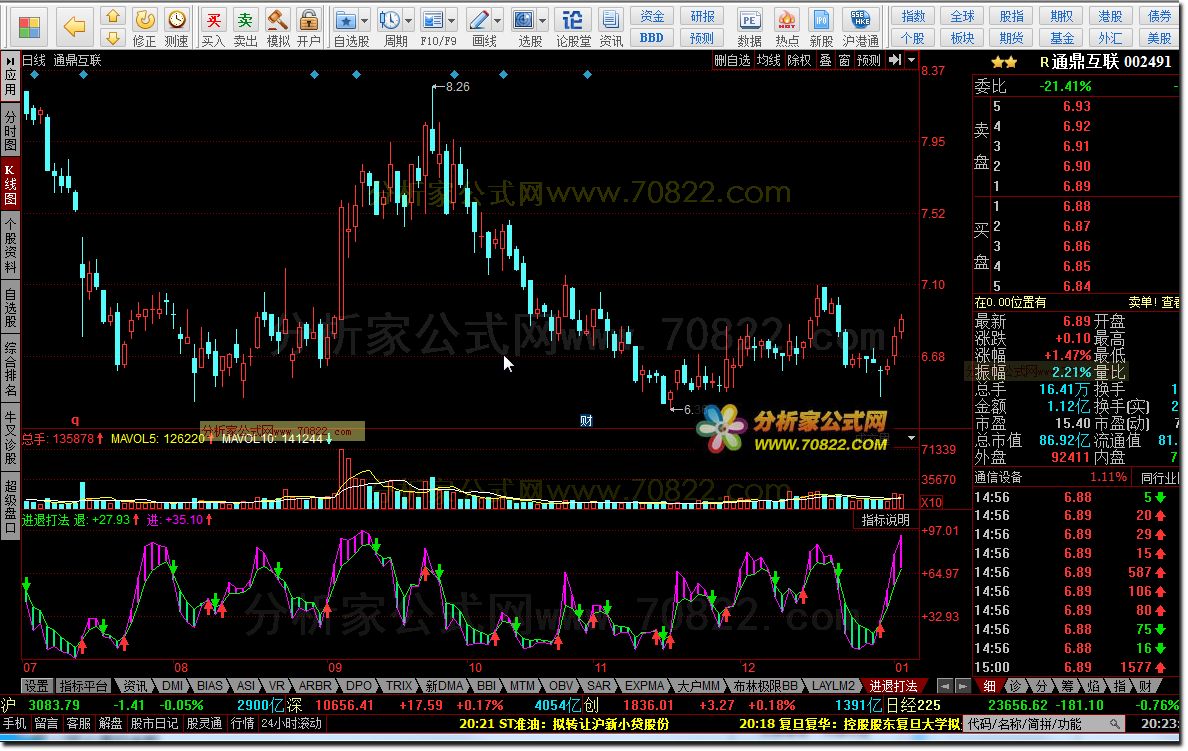The image size is (1188, 751).
Task: Open the 港股 Hong Kong stocks button
Action: [x=1110, y=17]
